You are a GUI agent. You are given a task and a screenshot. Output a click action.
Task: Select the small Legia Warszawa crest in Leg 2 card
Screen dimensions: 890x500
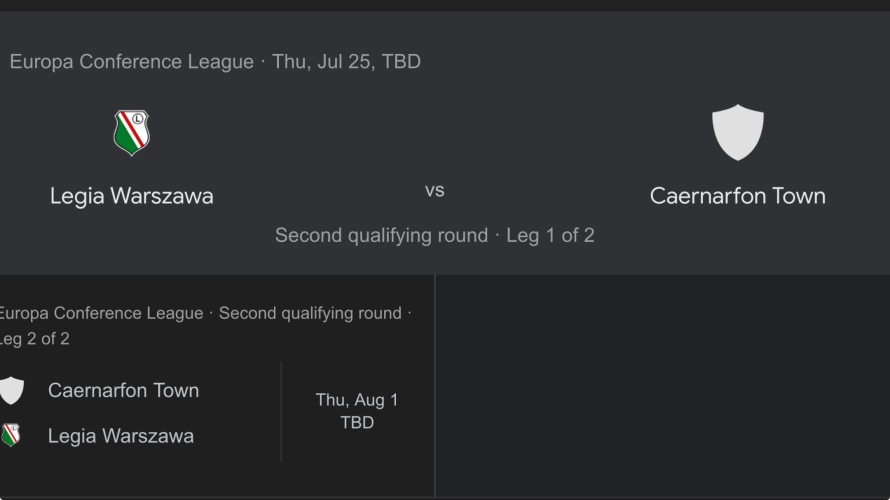(11, 435)
